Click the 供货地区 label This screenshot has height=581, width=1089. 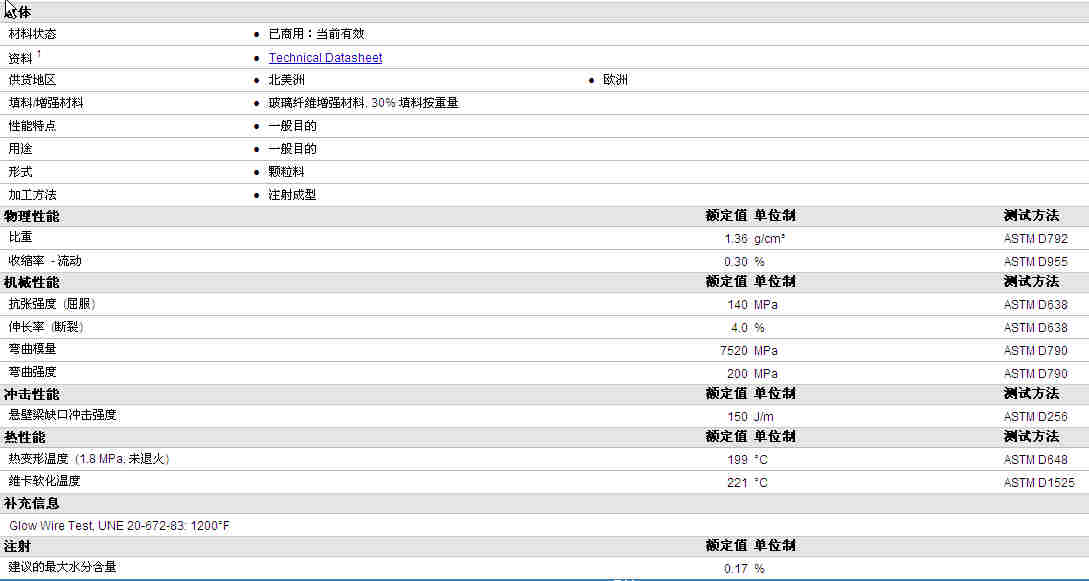32,80
